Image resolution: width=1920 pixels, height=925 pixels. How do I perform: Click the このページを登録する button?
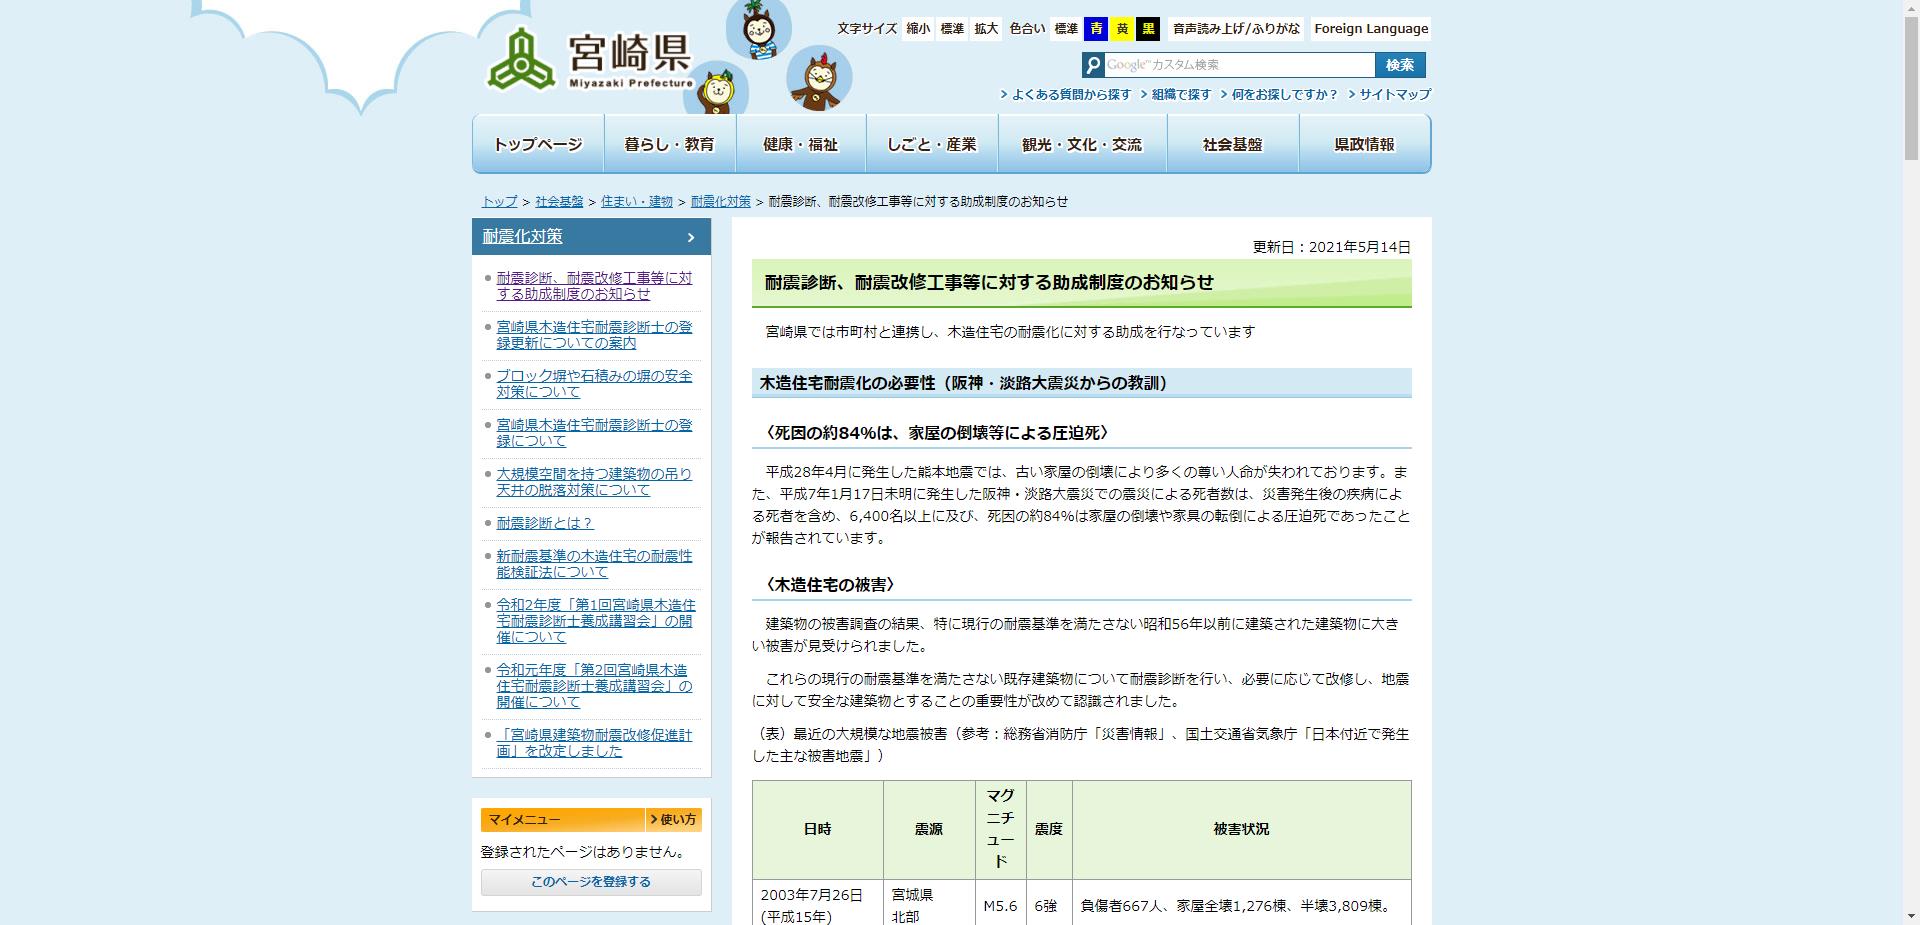pos(591,882)
